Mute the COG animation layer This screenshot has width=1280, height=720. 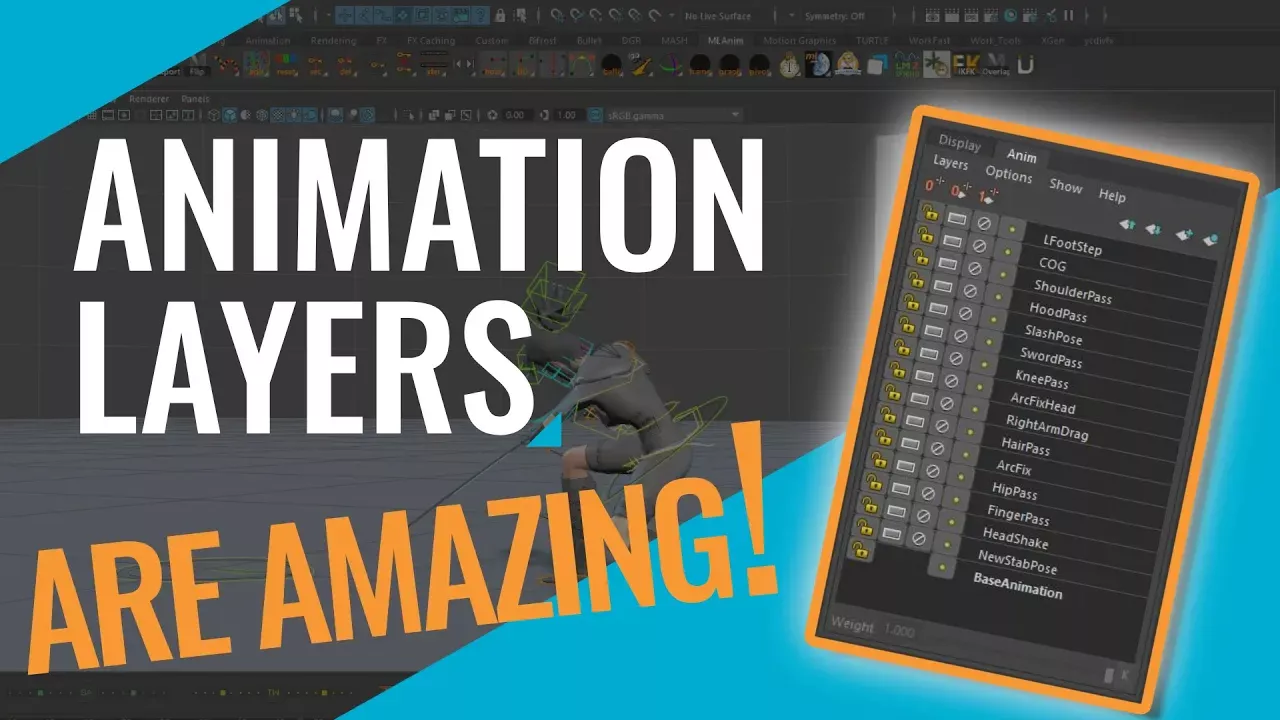[979, 245]
